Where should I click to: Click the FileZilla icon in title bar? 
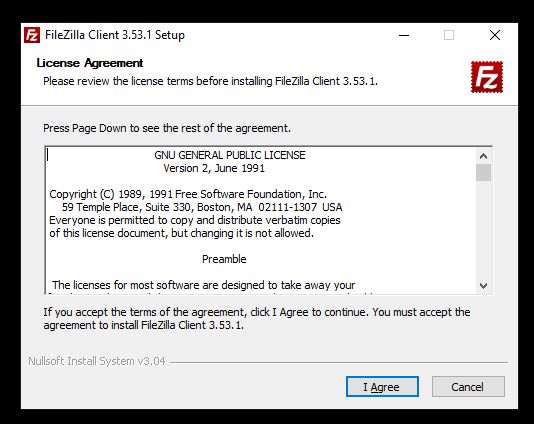point(32,35)
